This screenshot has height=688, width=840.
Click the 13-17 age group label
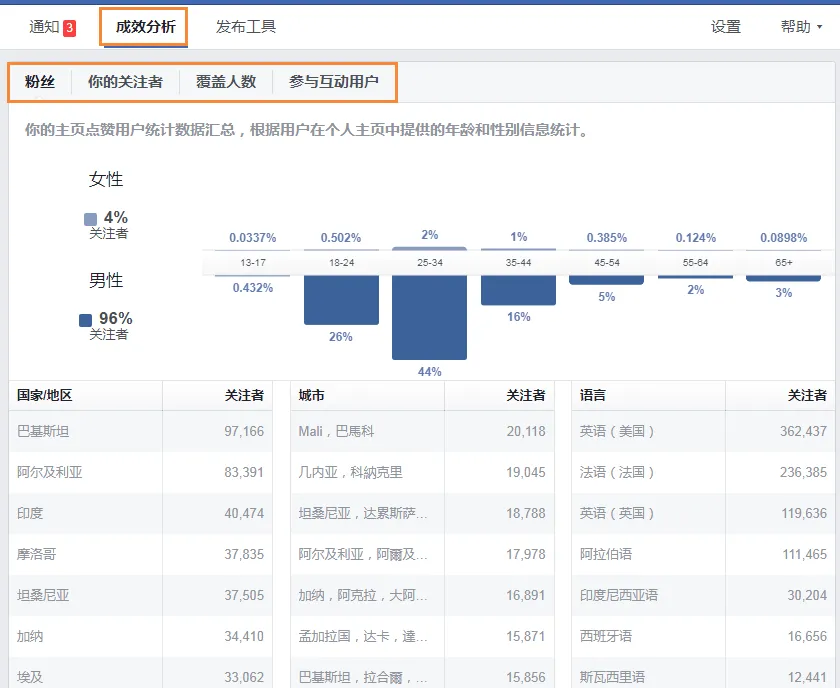[253, 263]
